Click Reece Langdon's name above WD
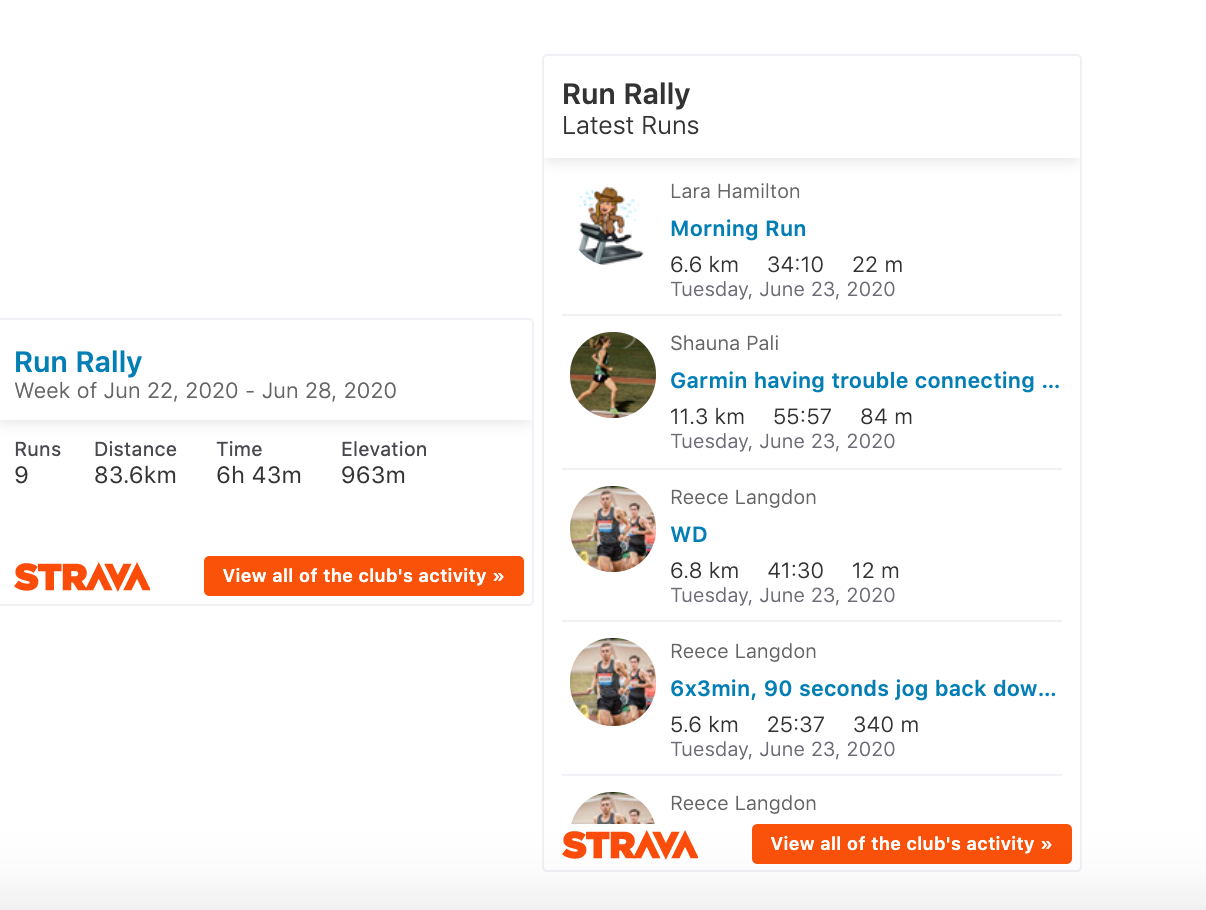The height and width of the screenshot is (910, 1206). [x=743, y=497]
